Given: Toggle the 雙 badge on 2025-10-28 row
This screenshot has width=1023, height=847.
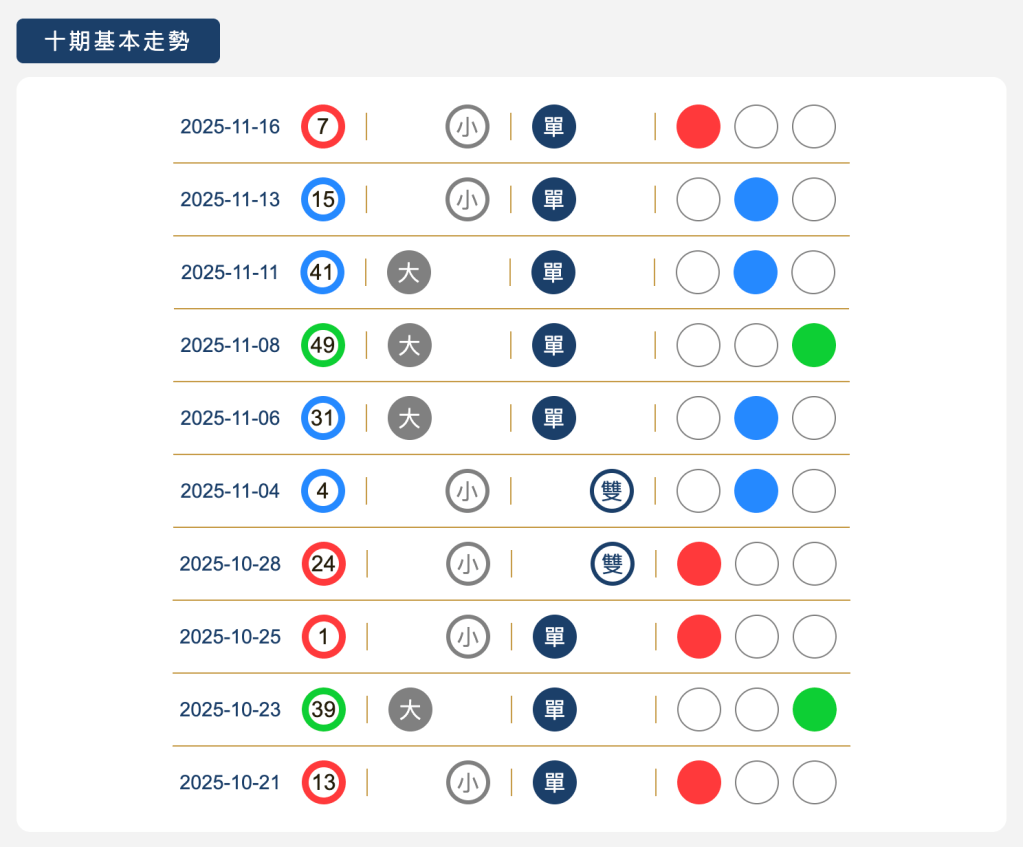Looking at the screenshot, I should 612,563.
